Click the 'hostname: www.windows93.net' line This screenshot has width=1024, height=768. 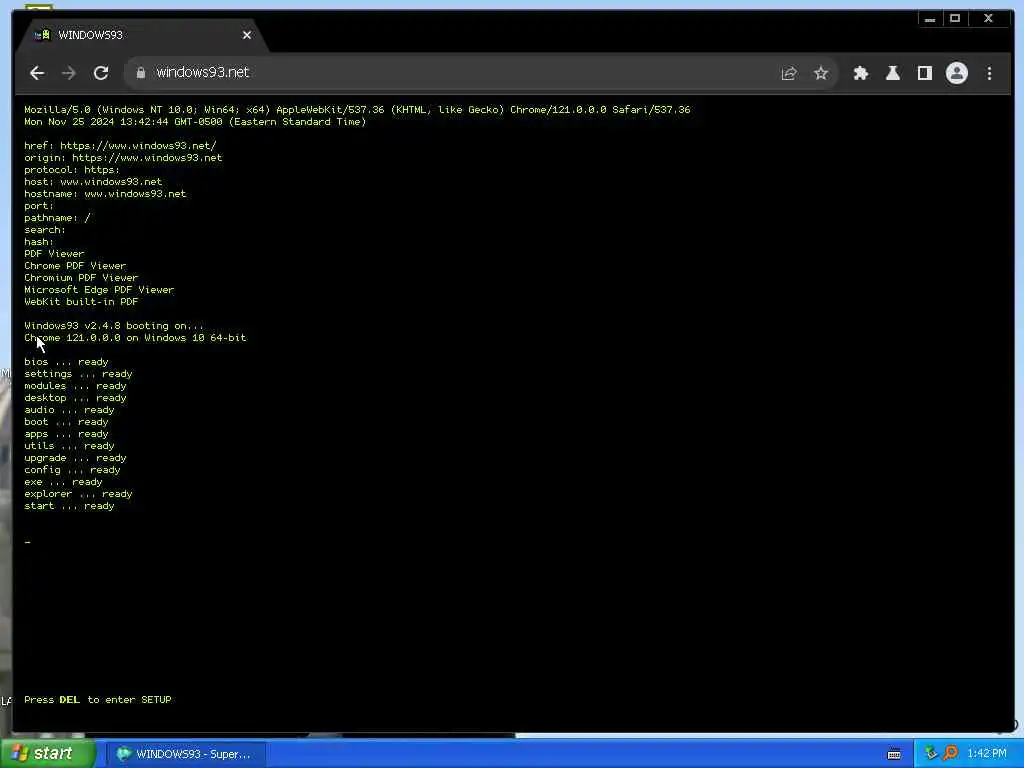coord(105,193)
